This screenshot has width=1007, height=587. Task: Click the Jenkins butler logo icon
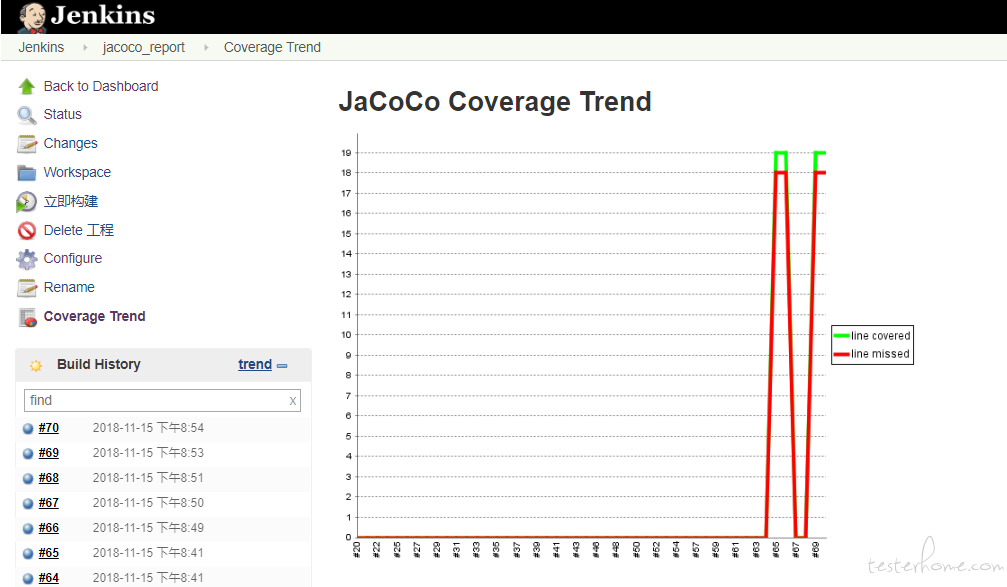[31, 17]
